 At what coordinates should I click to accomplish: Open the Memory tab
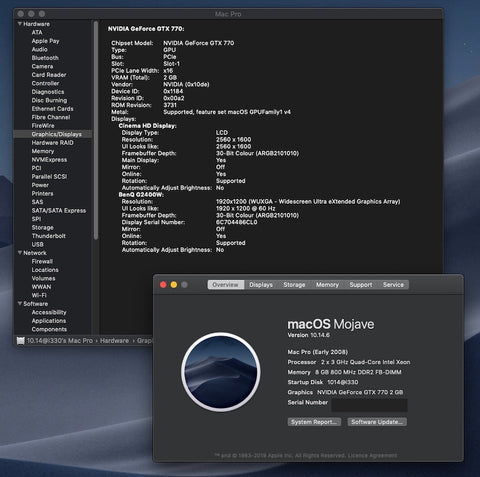(327, 285)
